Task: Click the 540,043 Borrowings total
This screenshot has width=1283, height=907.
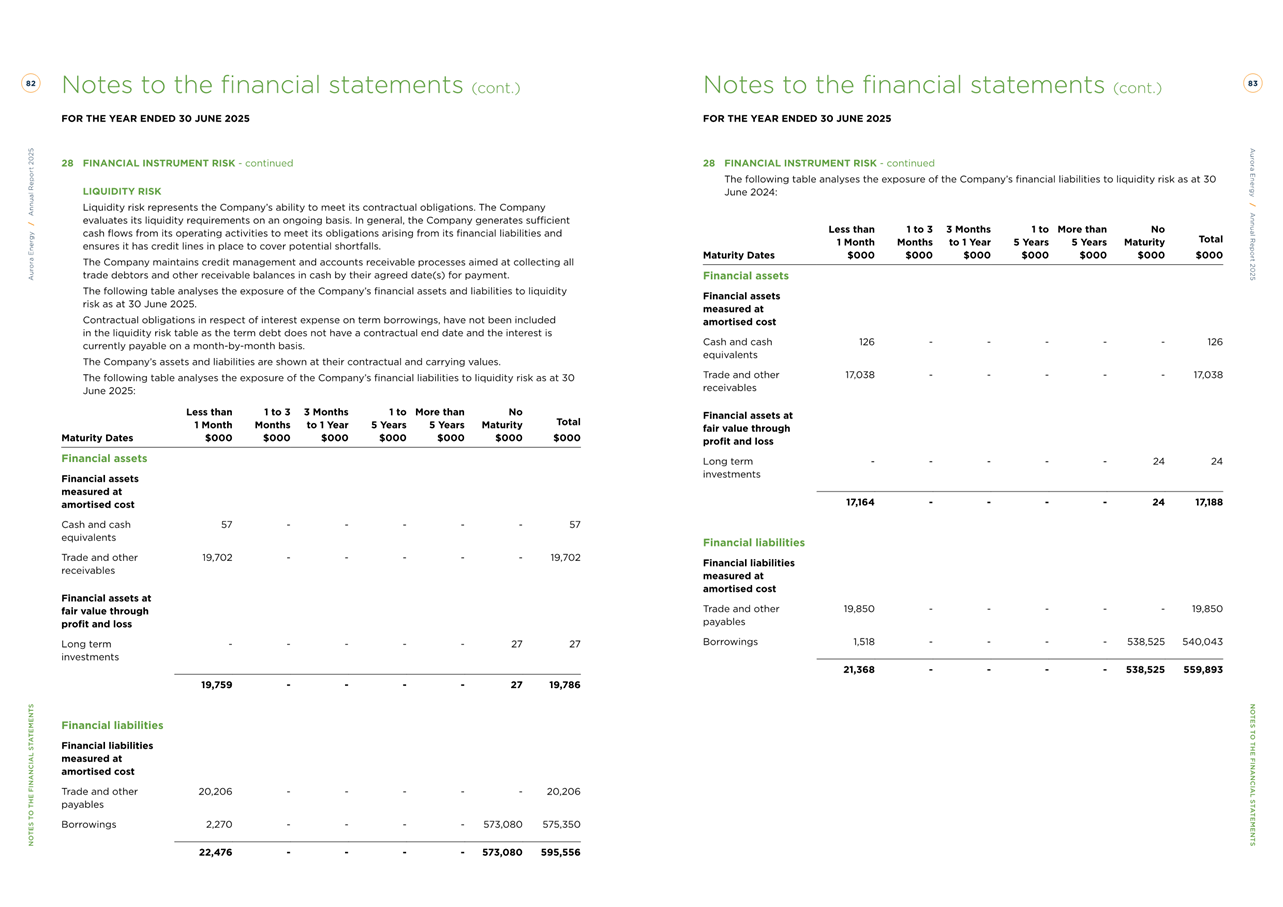Action: (1202, 642)
